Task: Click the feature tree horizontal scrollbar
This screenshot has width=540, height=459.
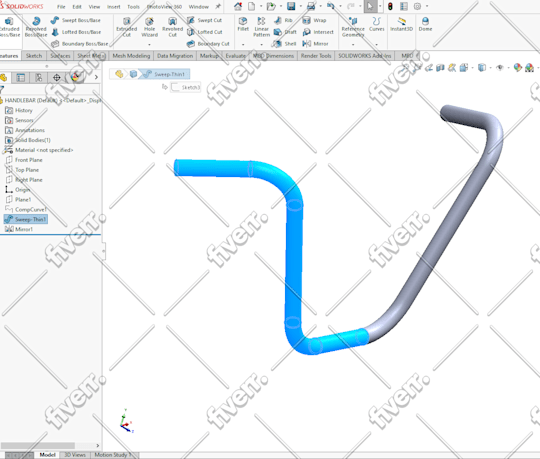Action: point(38,445)
